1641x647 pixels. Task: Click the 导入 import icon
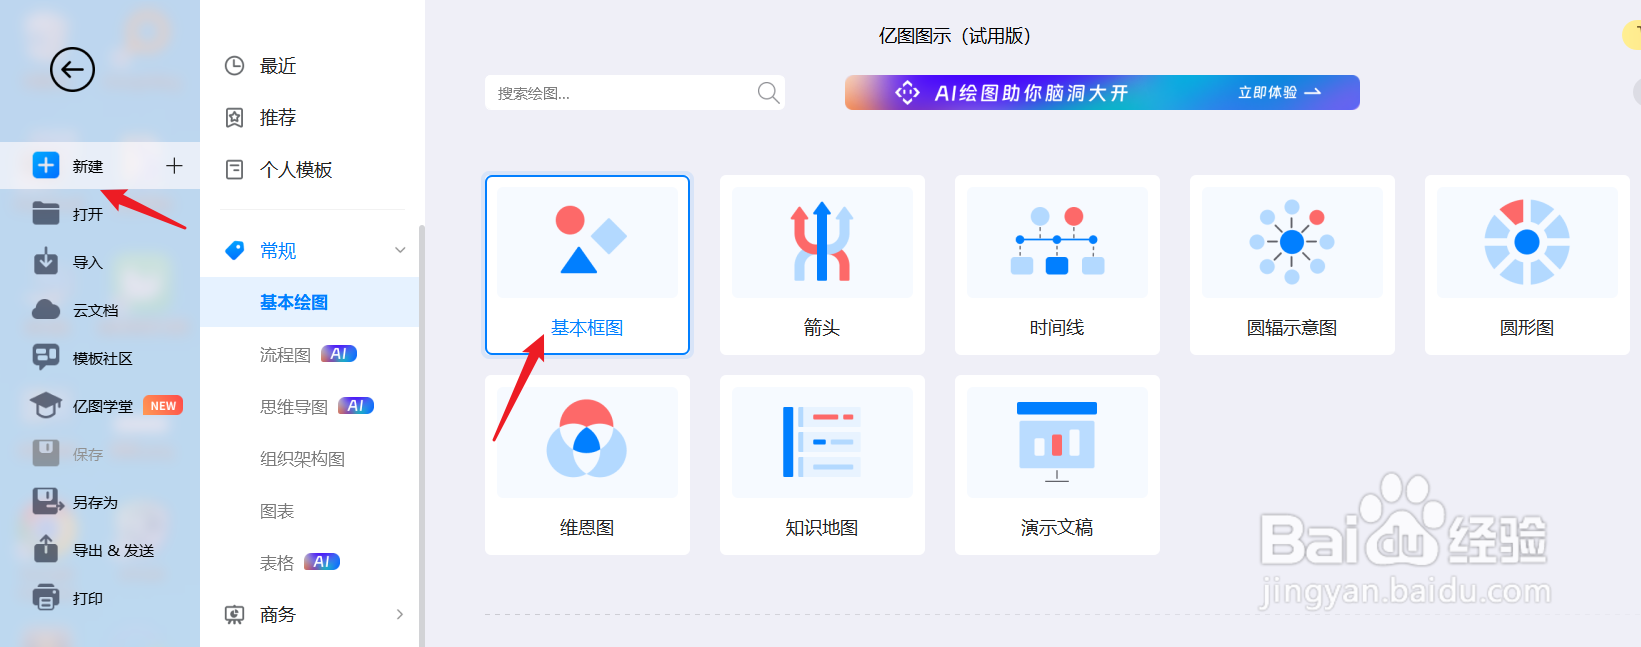[x=46, y=261]
